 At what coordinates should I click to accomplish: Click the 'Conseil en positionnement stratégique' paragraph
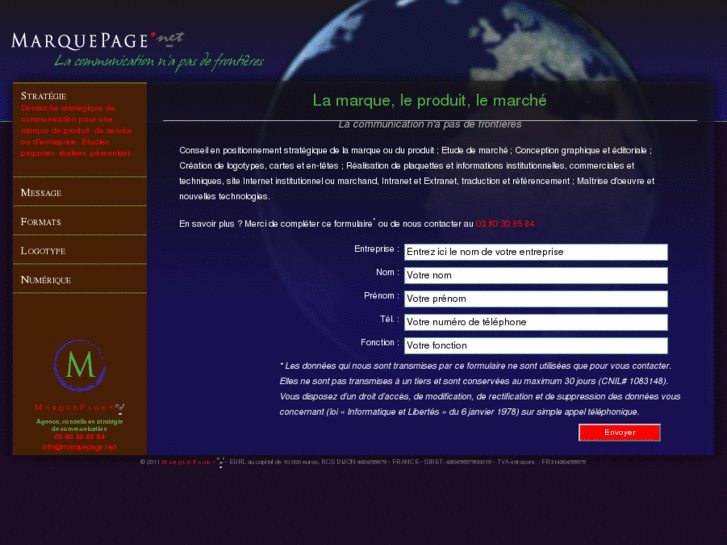417,173
